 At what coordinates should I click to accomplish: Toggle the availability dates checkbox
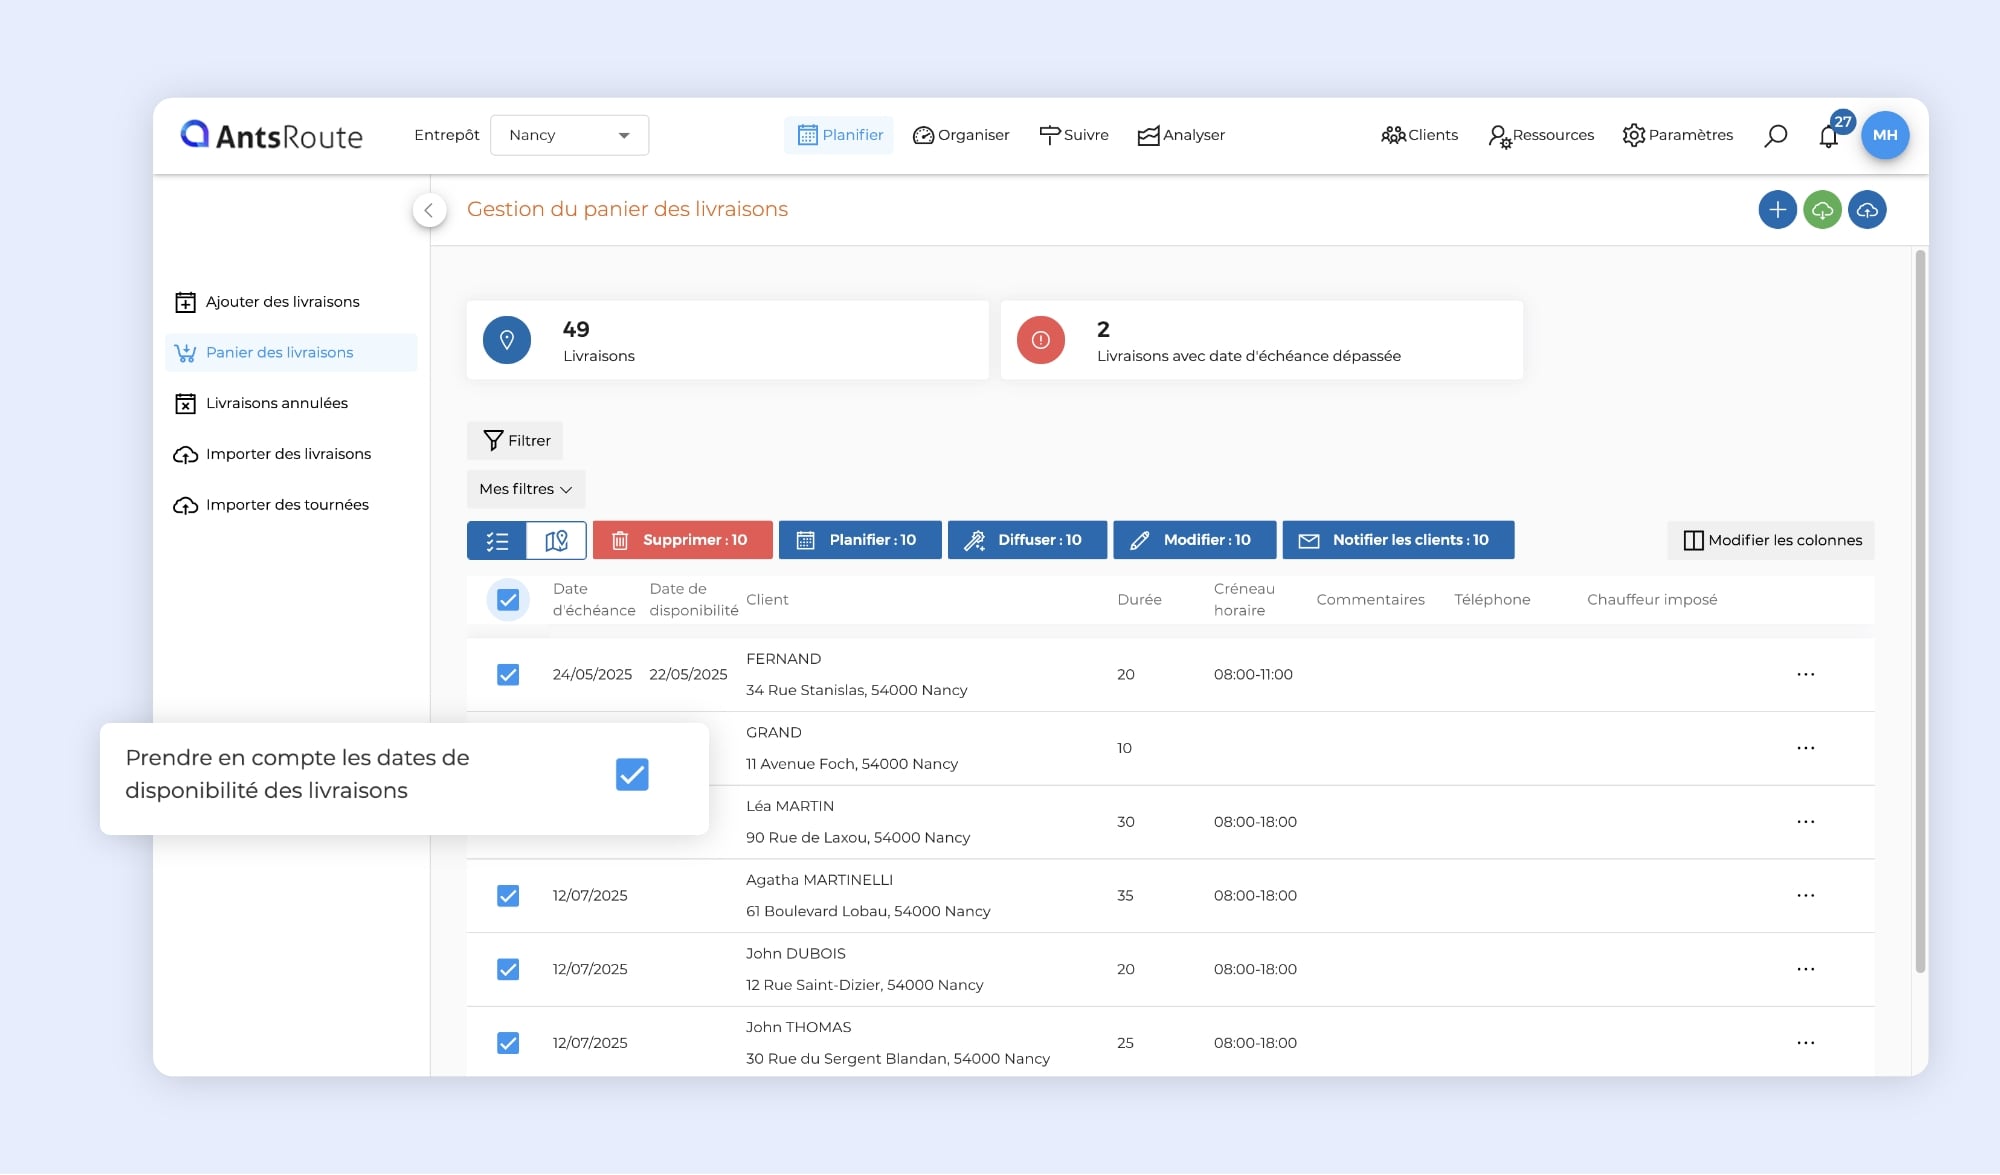pos(632,775)
